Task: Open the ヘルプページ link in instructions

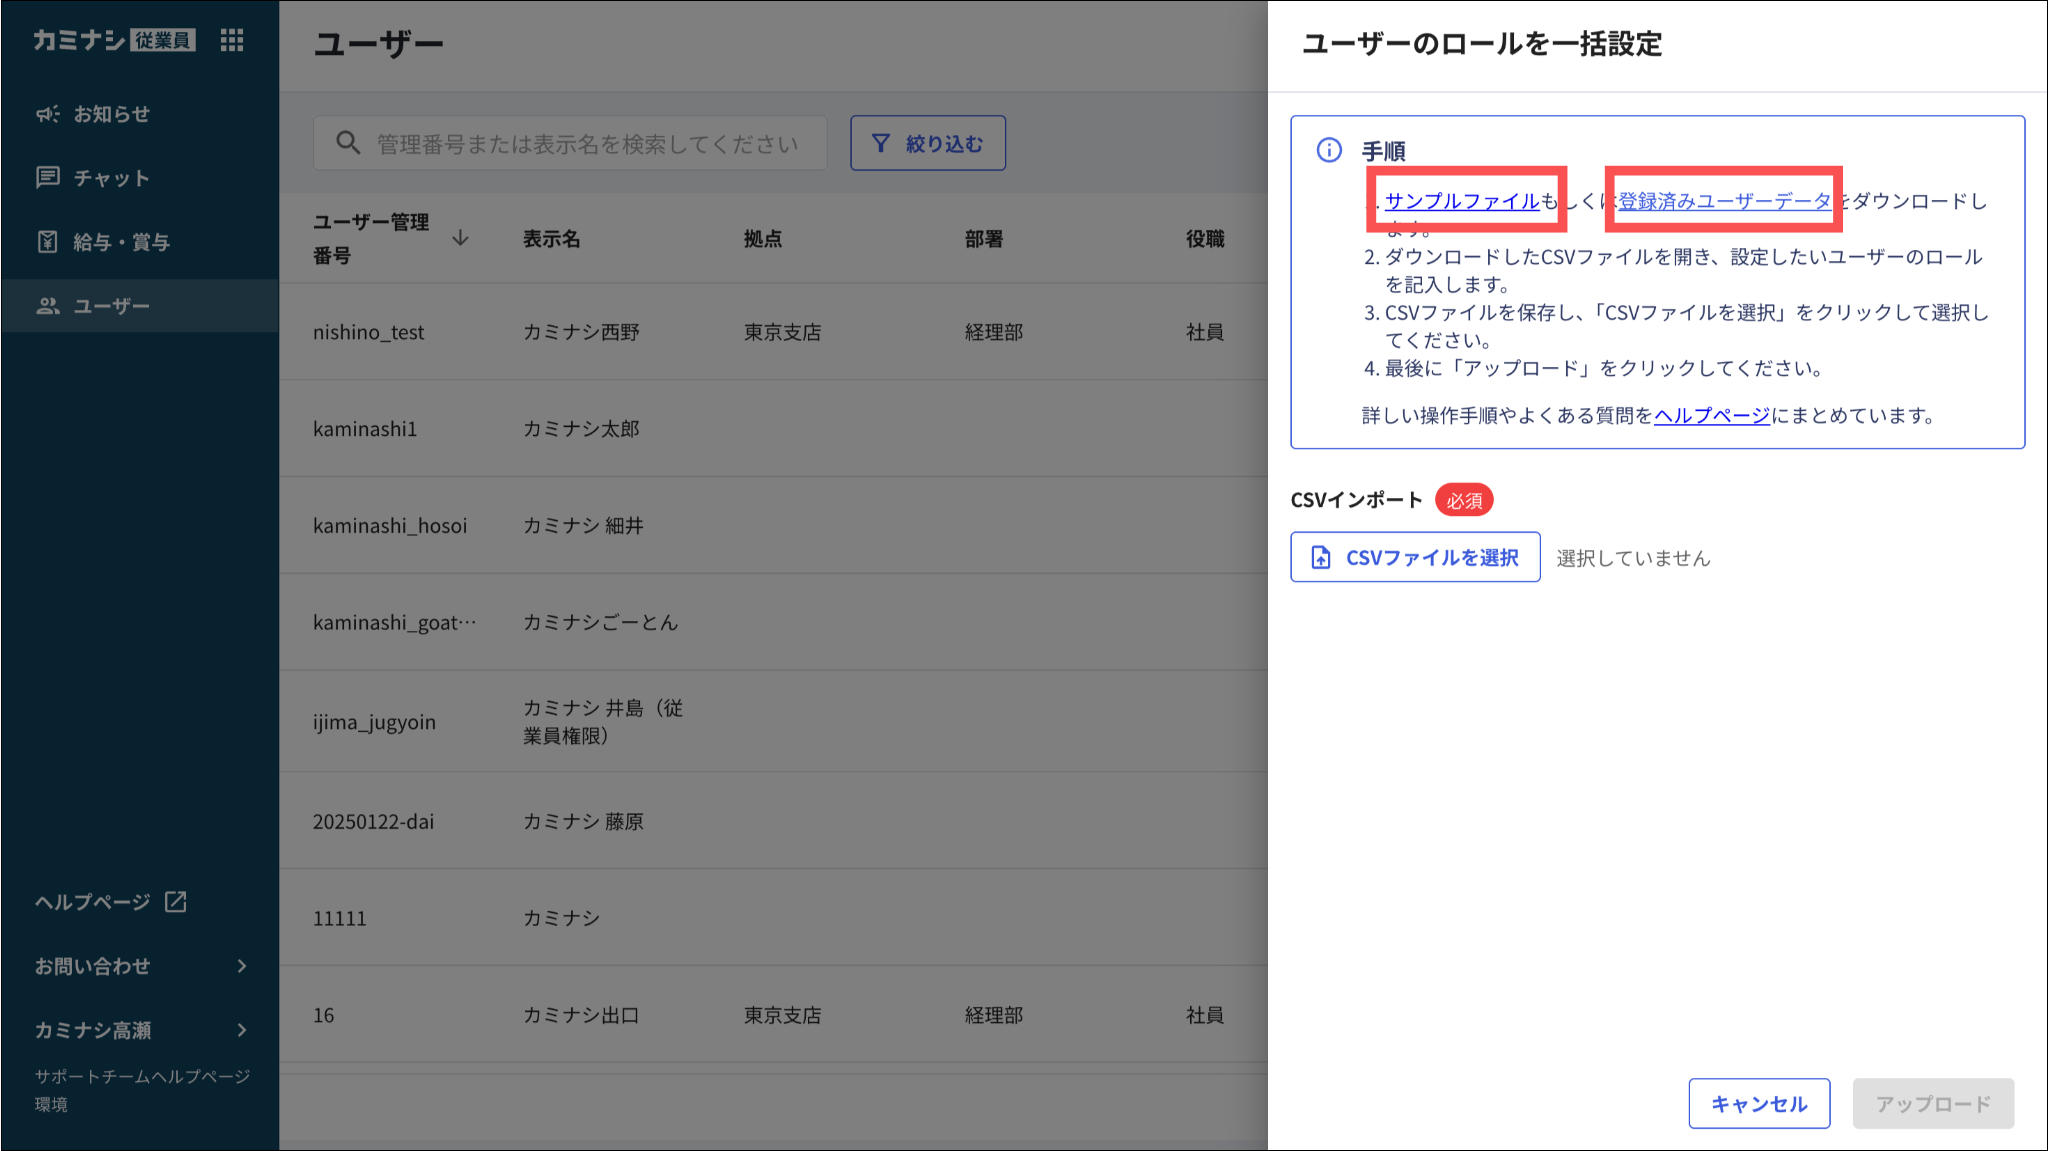Action: point(1711,415)
